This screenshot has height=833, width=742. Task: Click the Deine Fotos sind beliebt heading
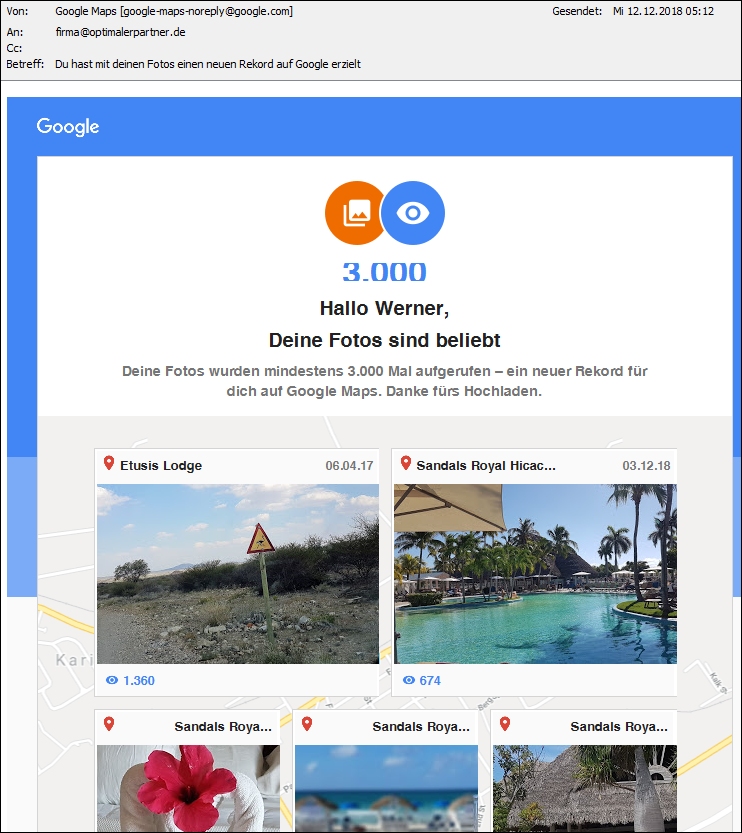[385, 340]
